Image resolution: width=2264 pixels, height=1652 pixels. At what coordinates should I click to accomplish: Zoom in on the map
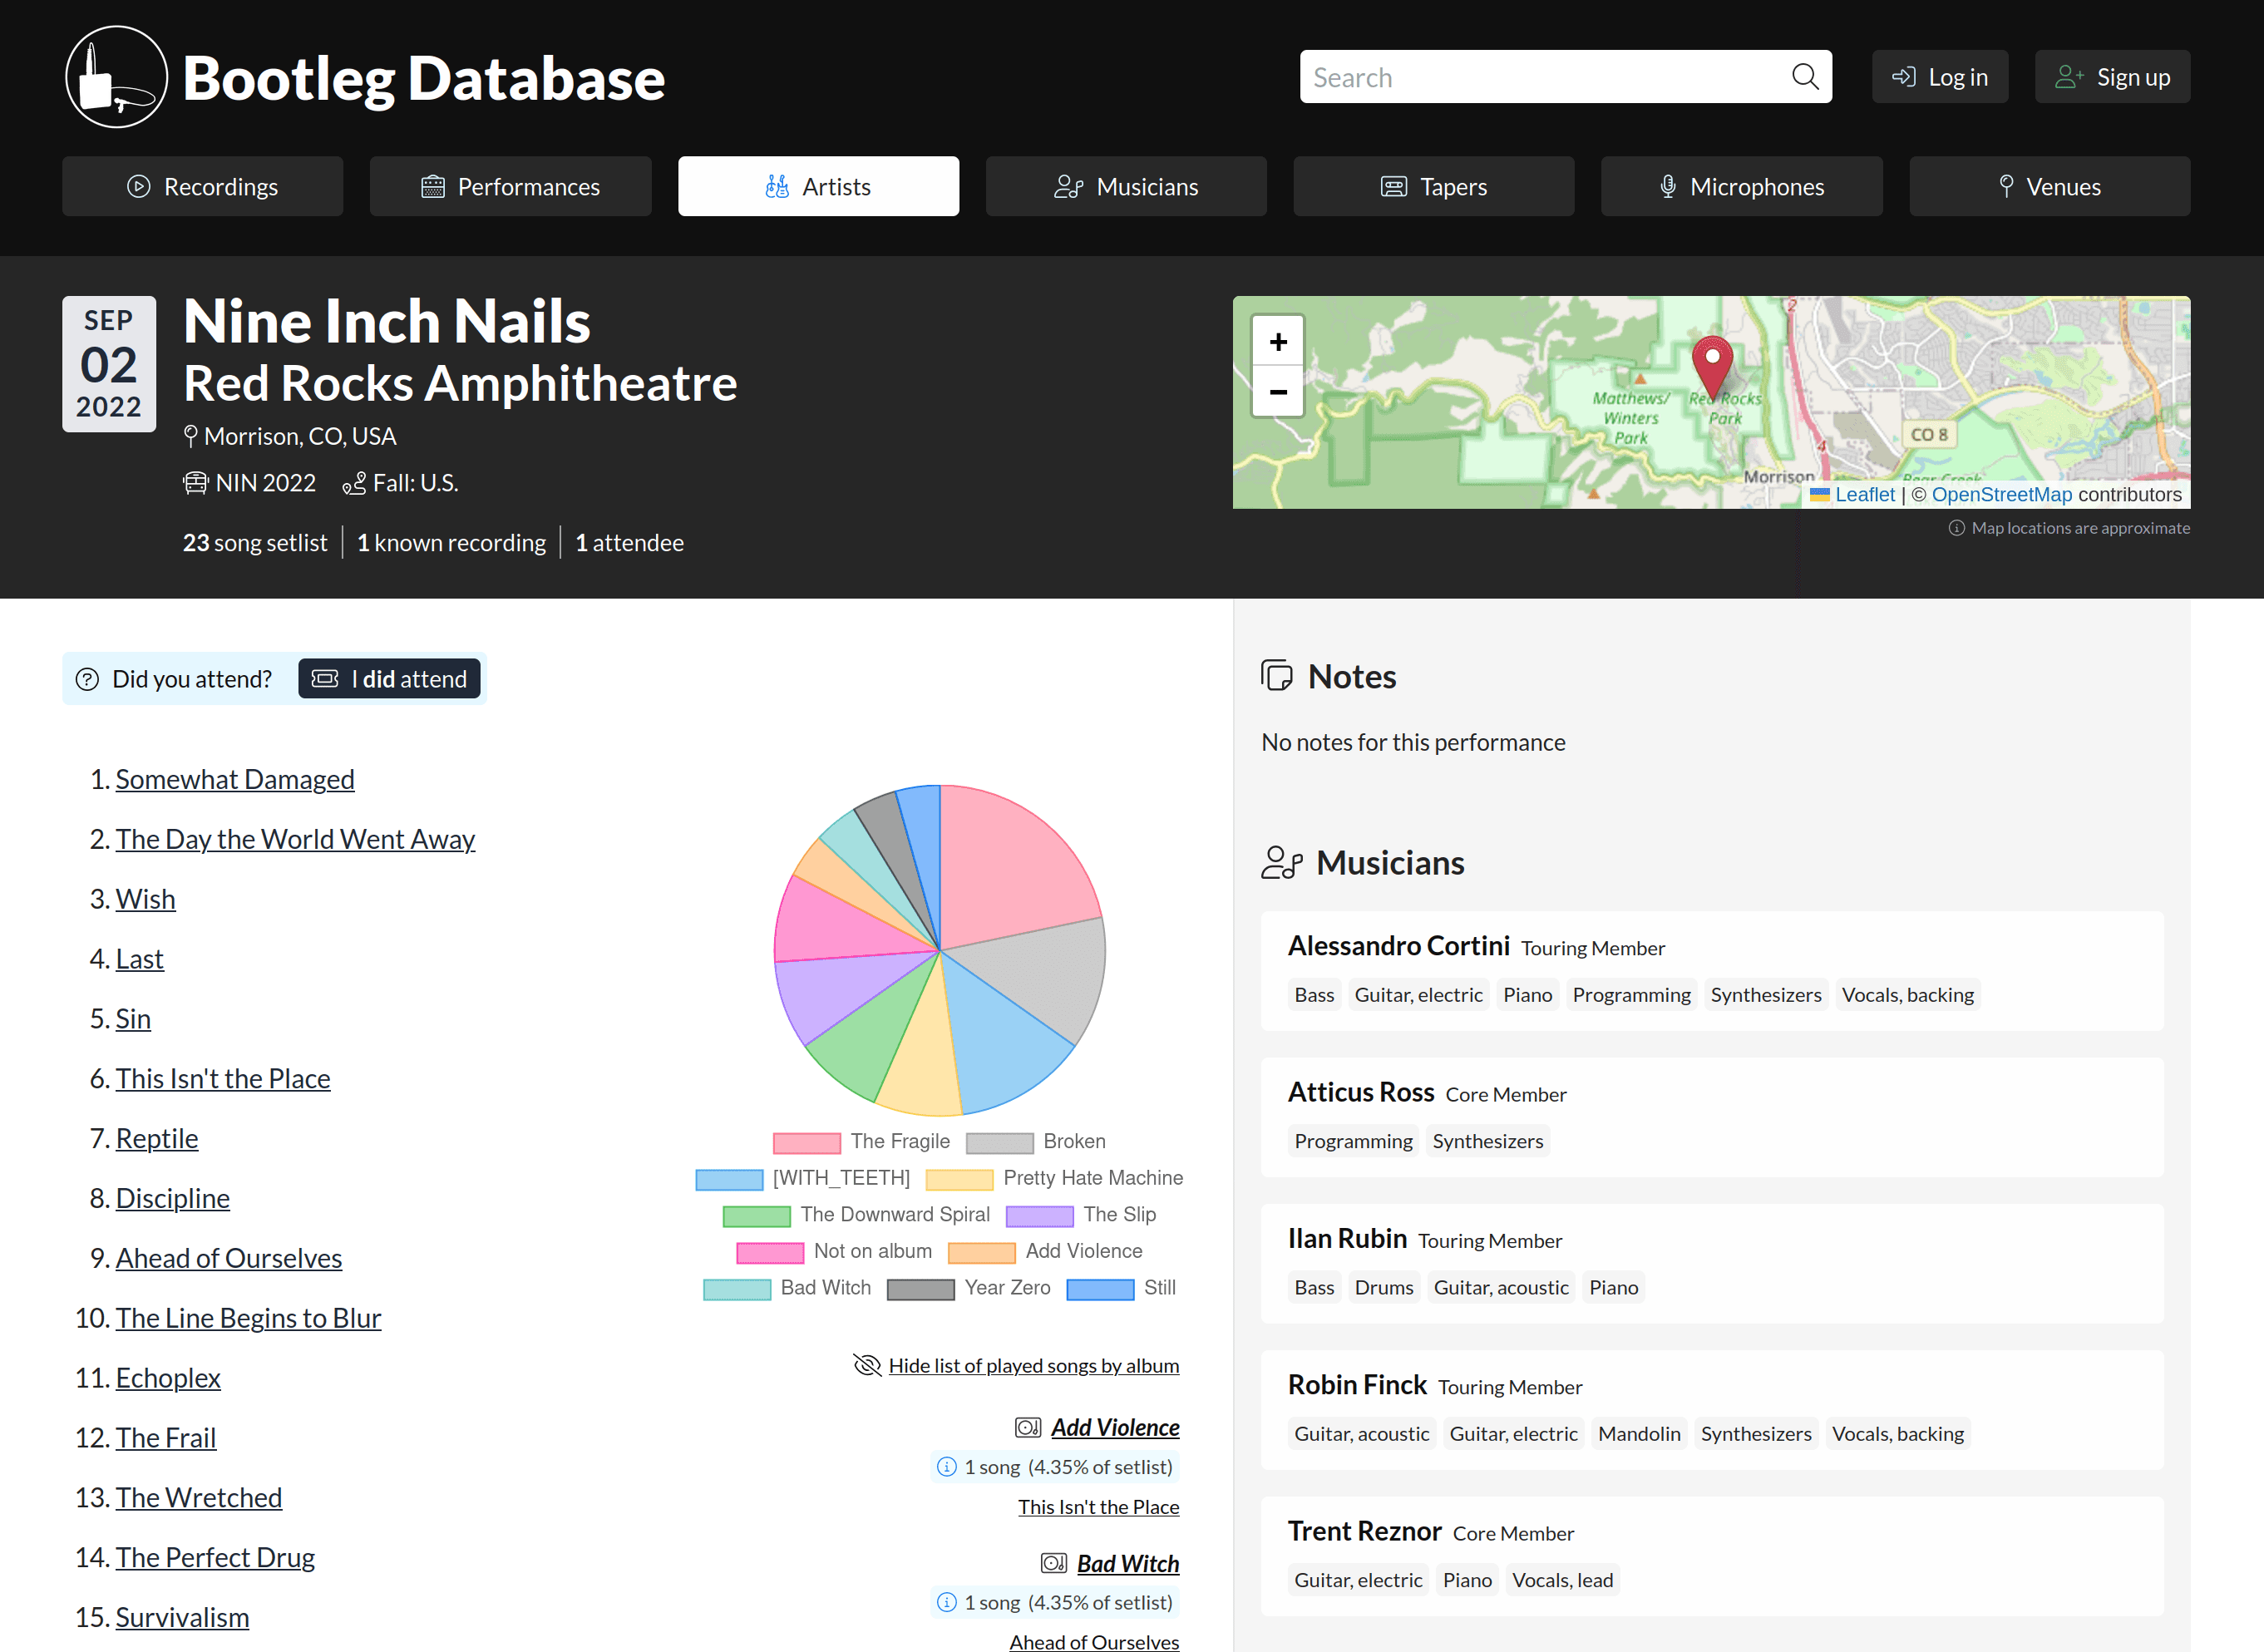coord(1278,342)
